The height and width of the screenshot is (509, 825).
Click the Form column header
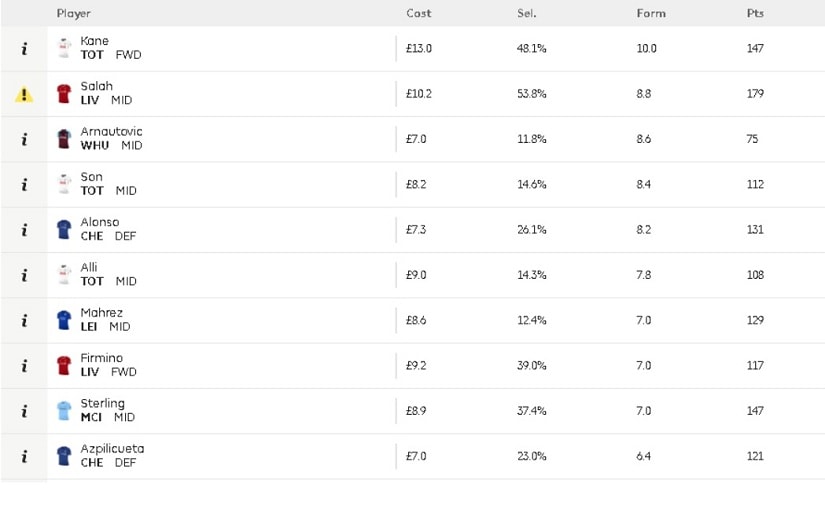click(651, 14)
